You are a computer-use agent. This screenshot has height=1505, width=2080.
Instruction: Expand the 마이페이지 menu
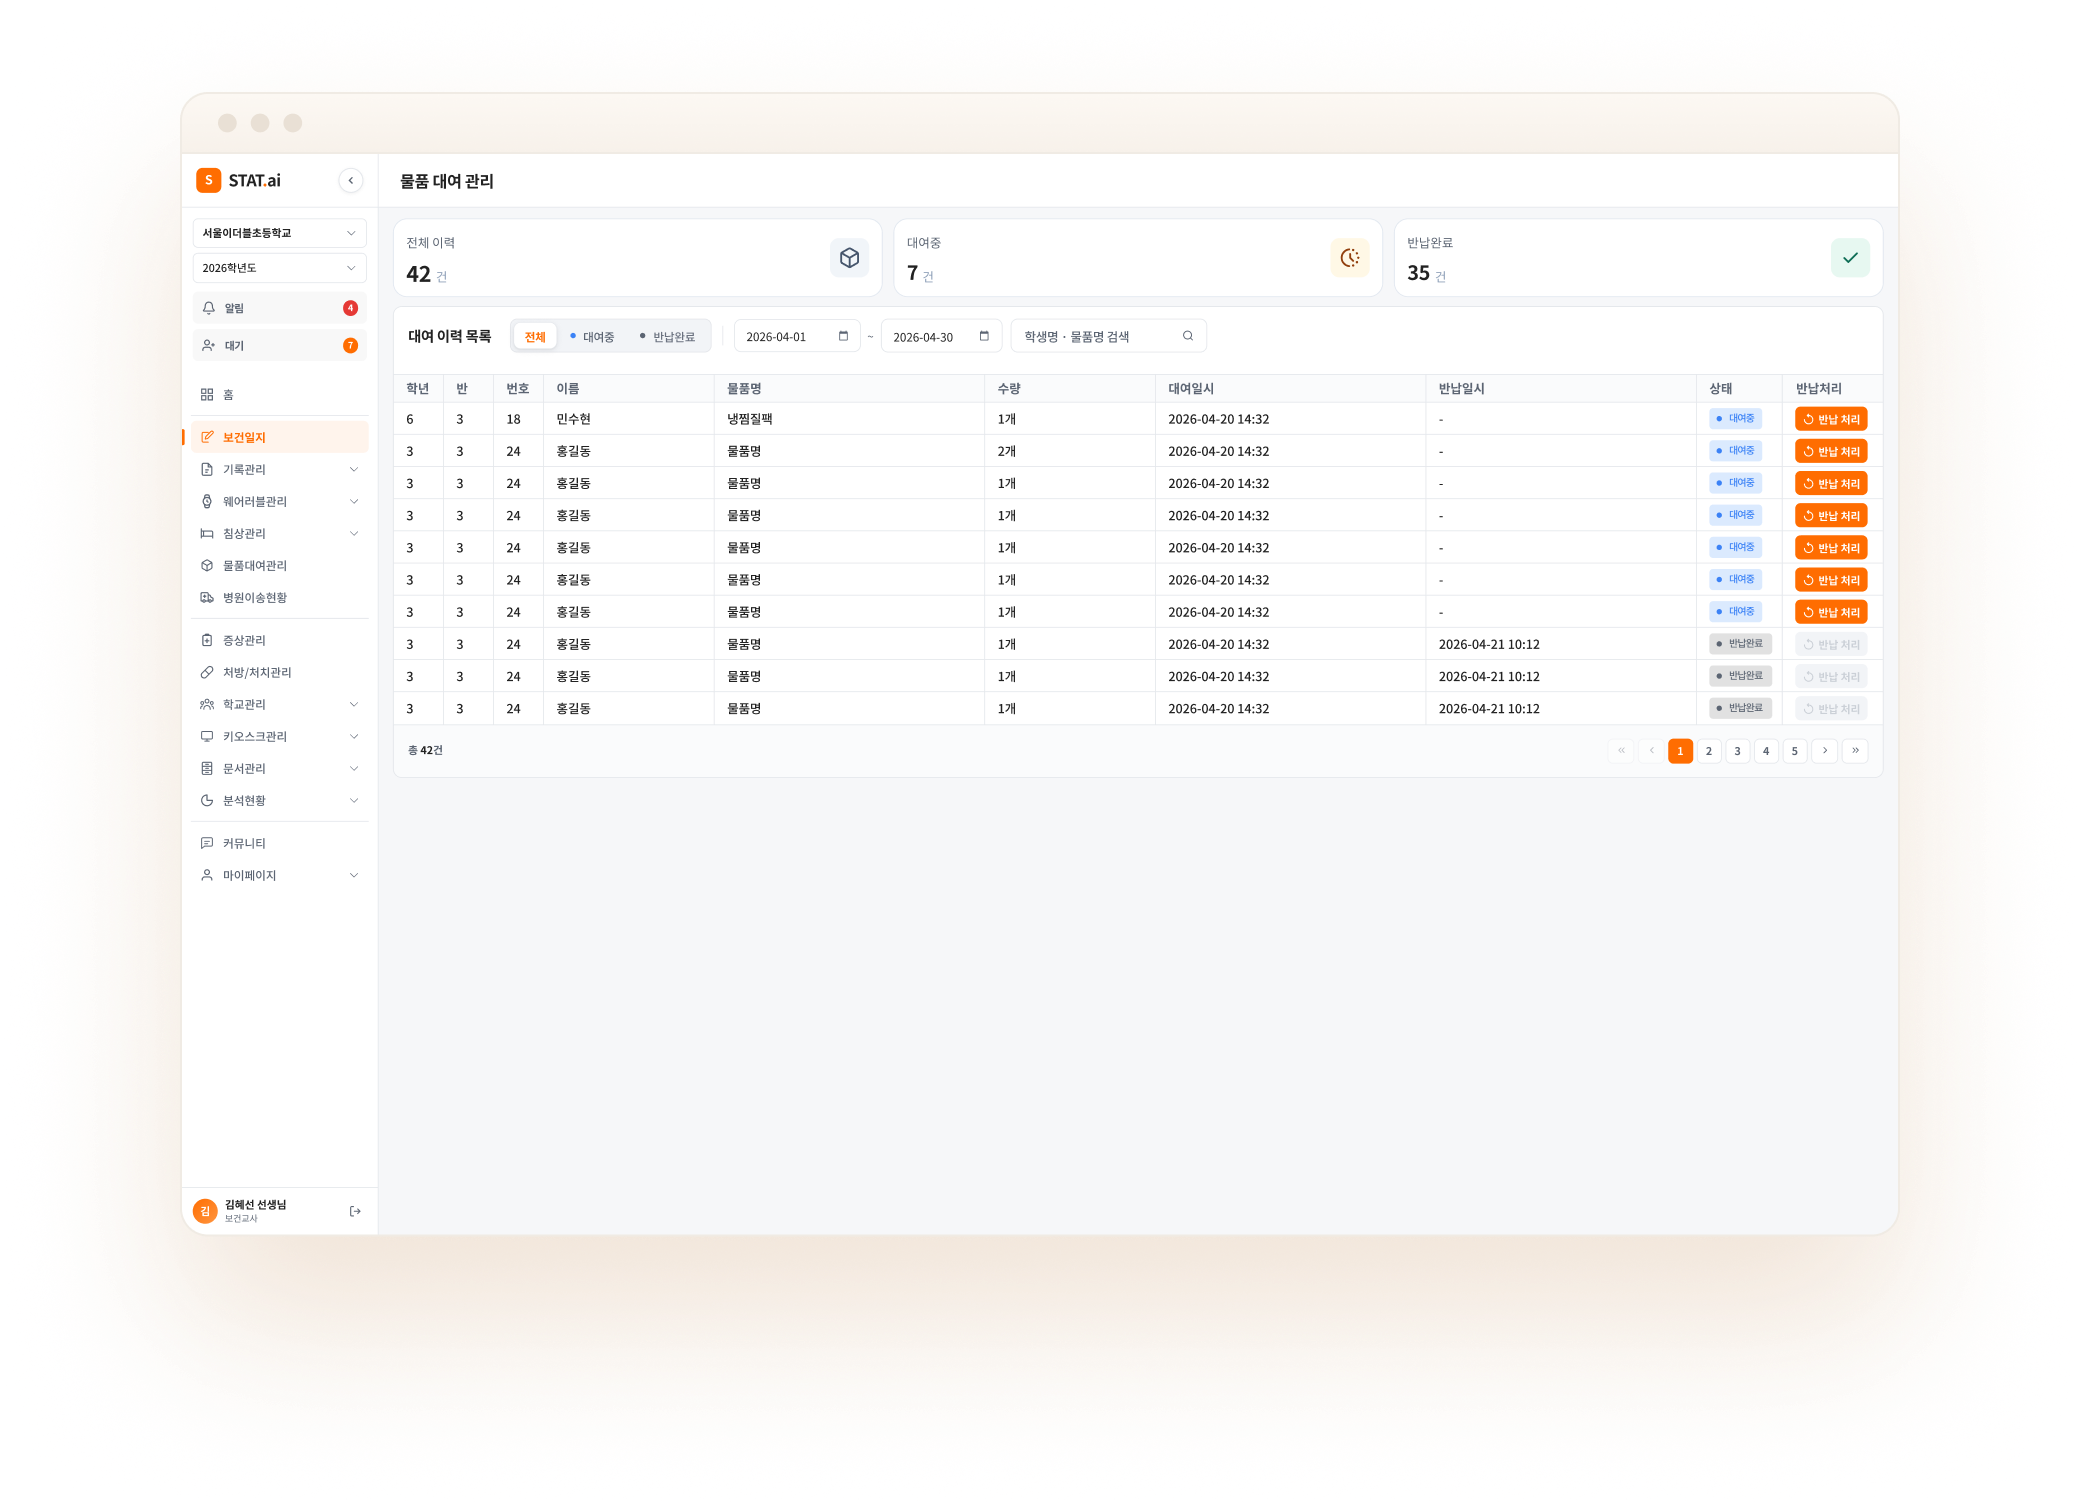pos(279,875)
